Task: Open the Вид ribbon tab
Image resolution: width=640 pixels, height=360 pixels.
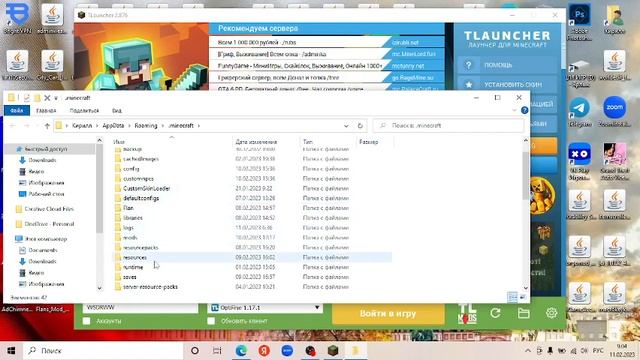Action: point(117,111)
